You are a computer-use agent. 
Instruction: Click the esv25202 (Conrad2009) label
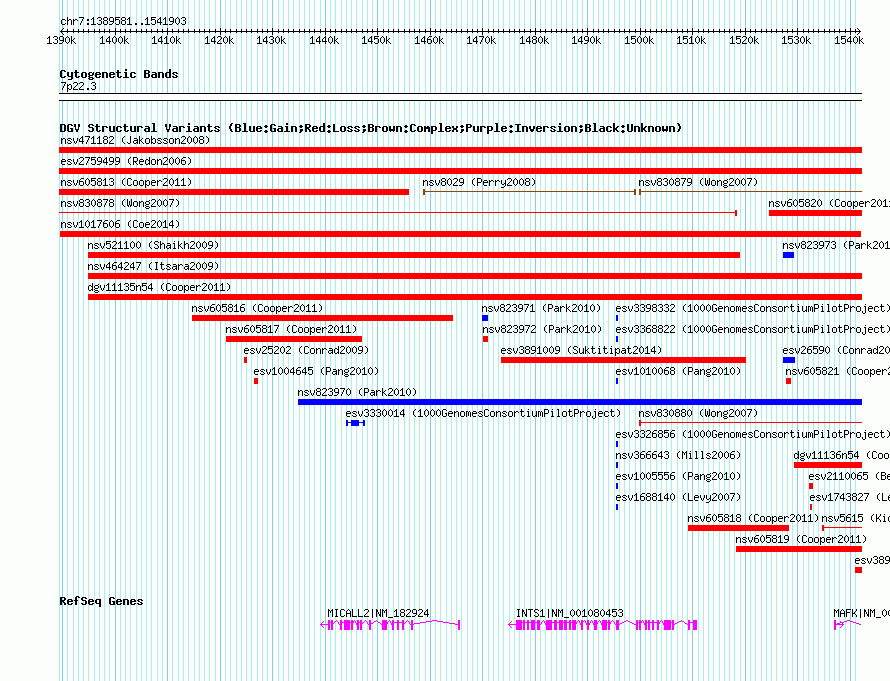click(x=306, y=350)
